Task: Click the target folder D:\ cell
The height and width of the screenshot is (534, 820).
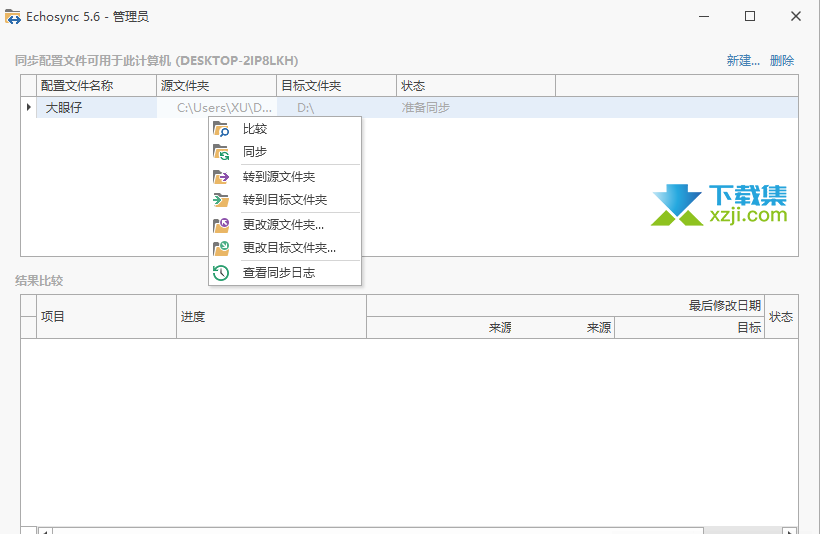Action: click(x=337, y=107)
